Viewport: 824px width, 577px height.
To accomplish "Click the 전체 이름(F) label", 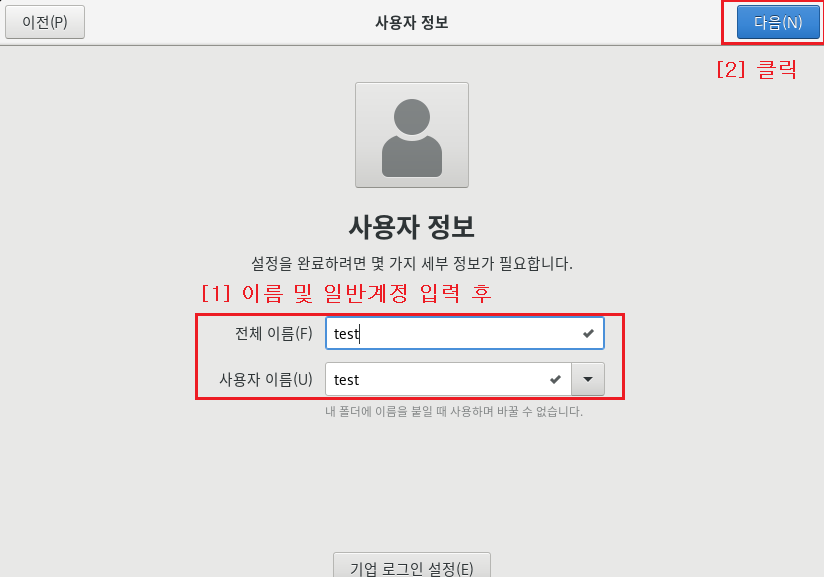I will click(274, 333).
